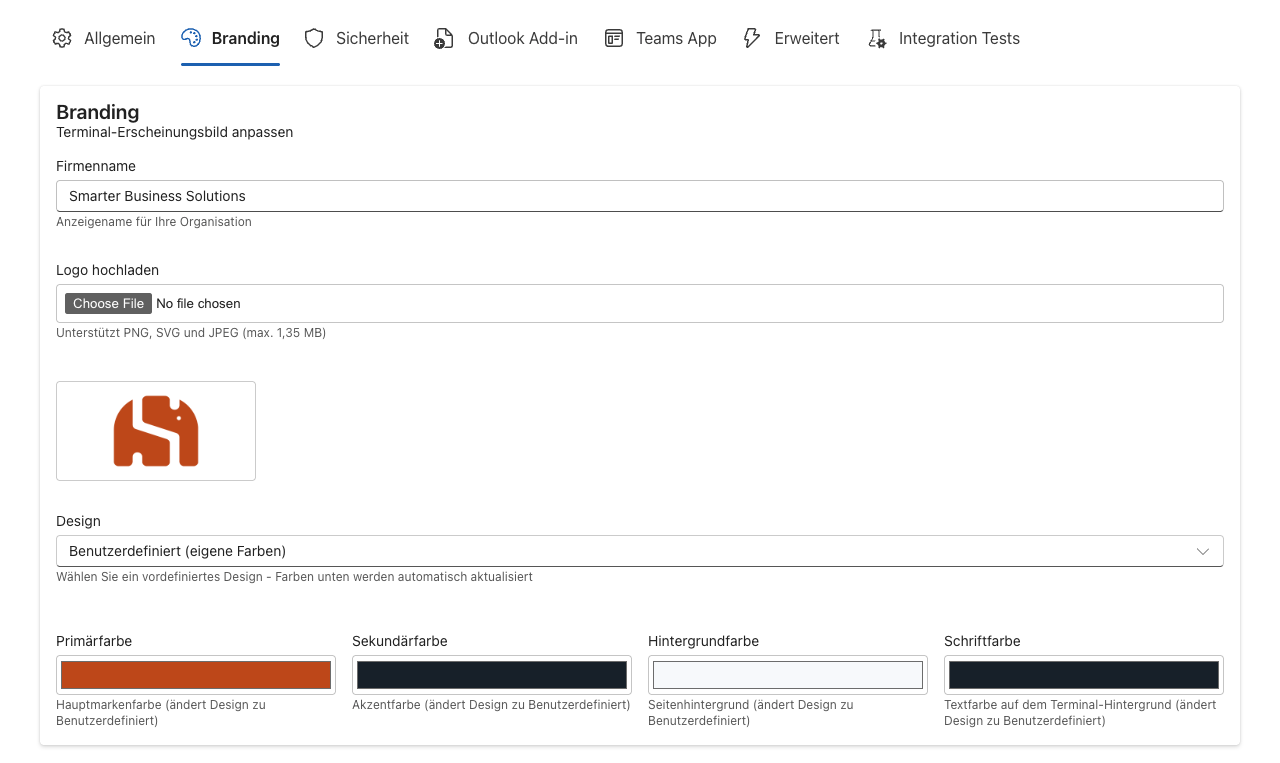Click the Choose File button
Screen dimensions: 1280x763
click(108, 303)
